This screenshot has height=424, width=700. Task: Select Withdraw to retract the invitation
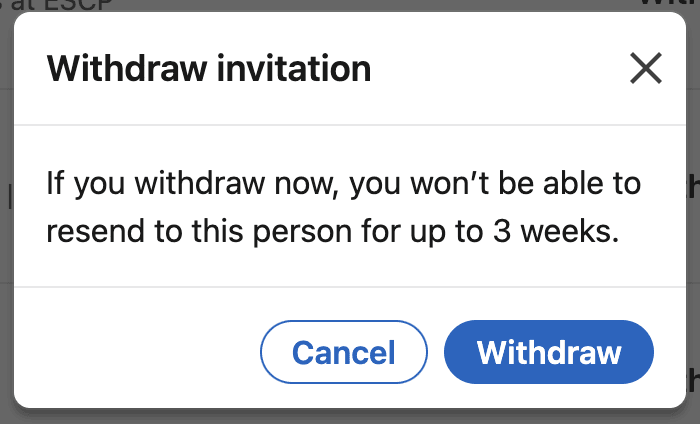[x=549, y=352]
